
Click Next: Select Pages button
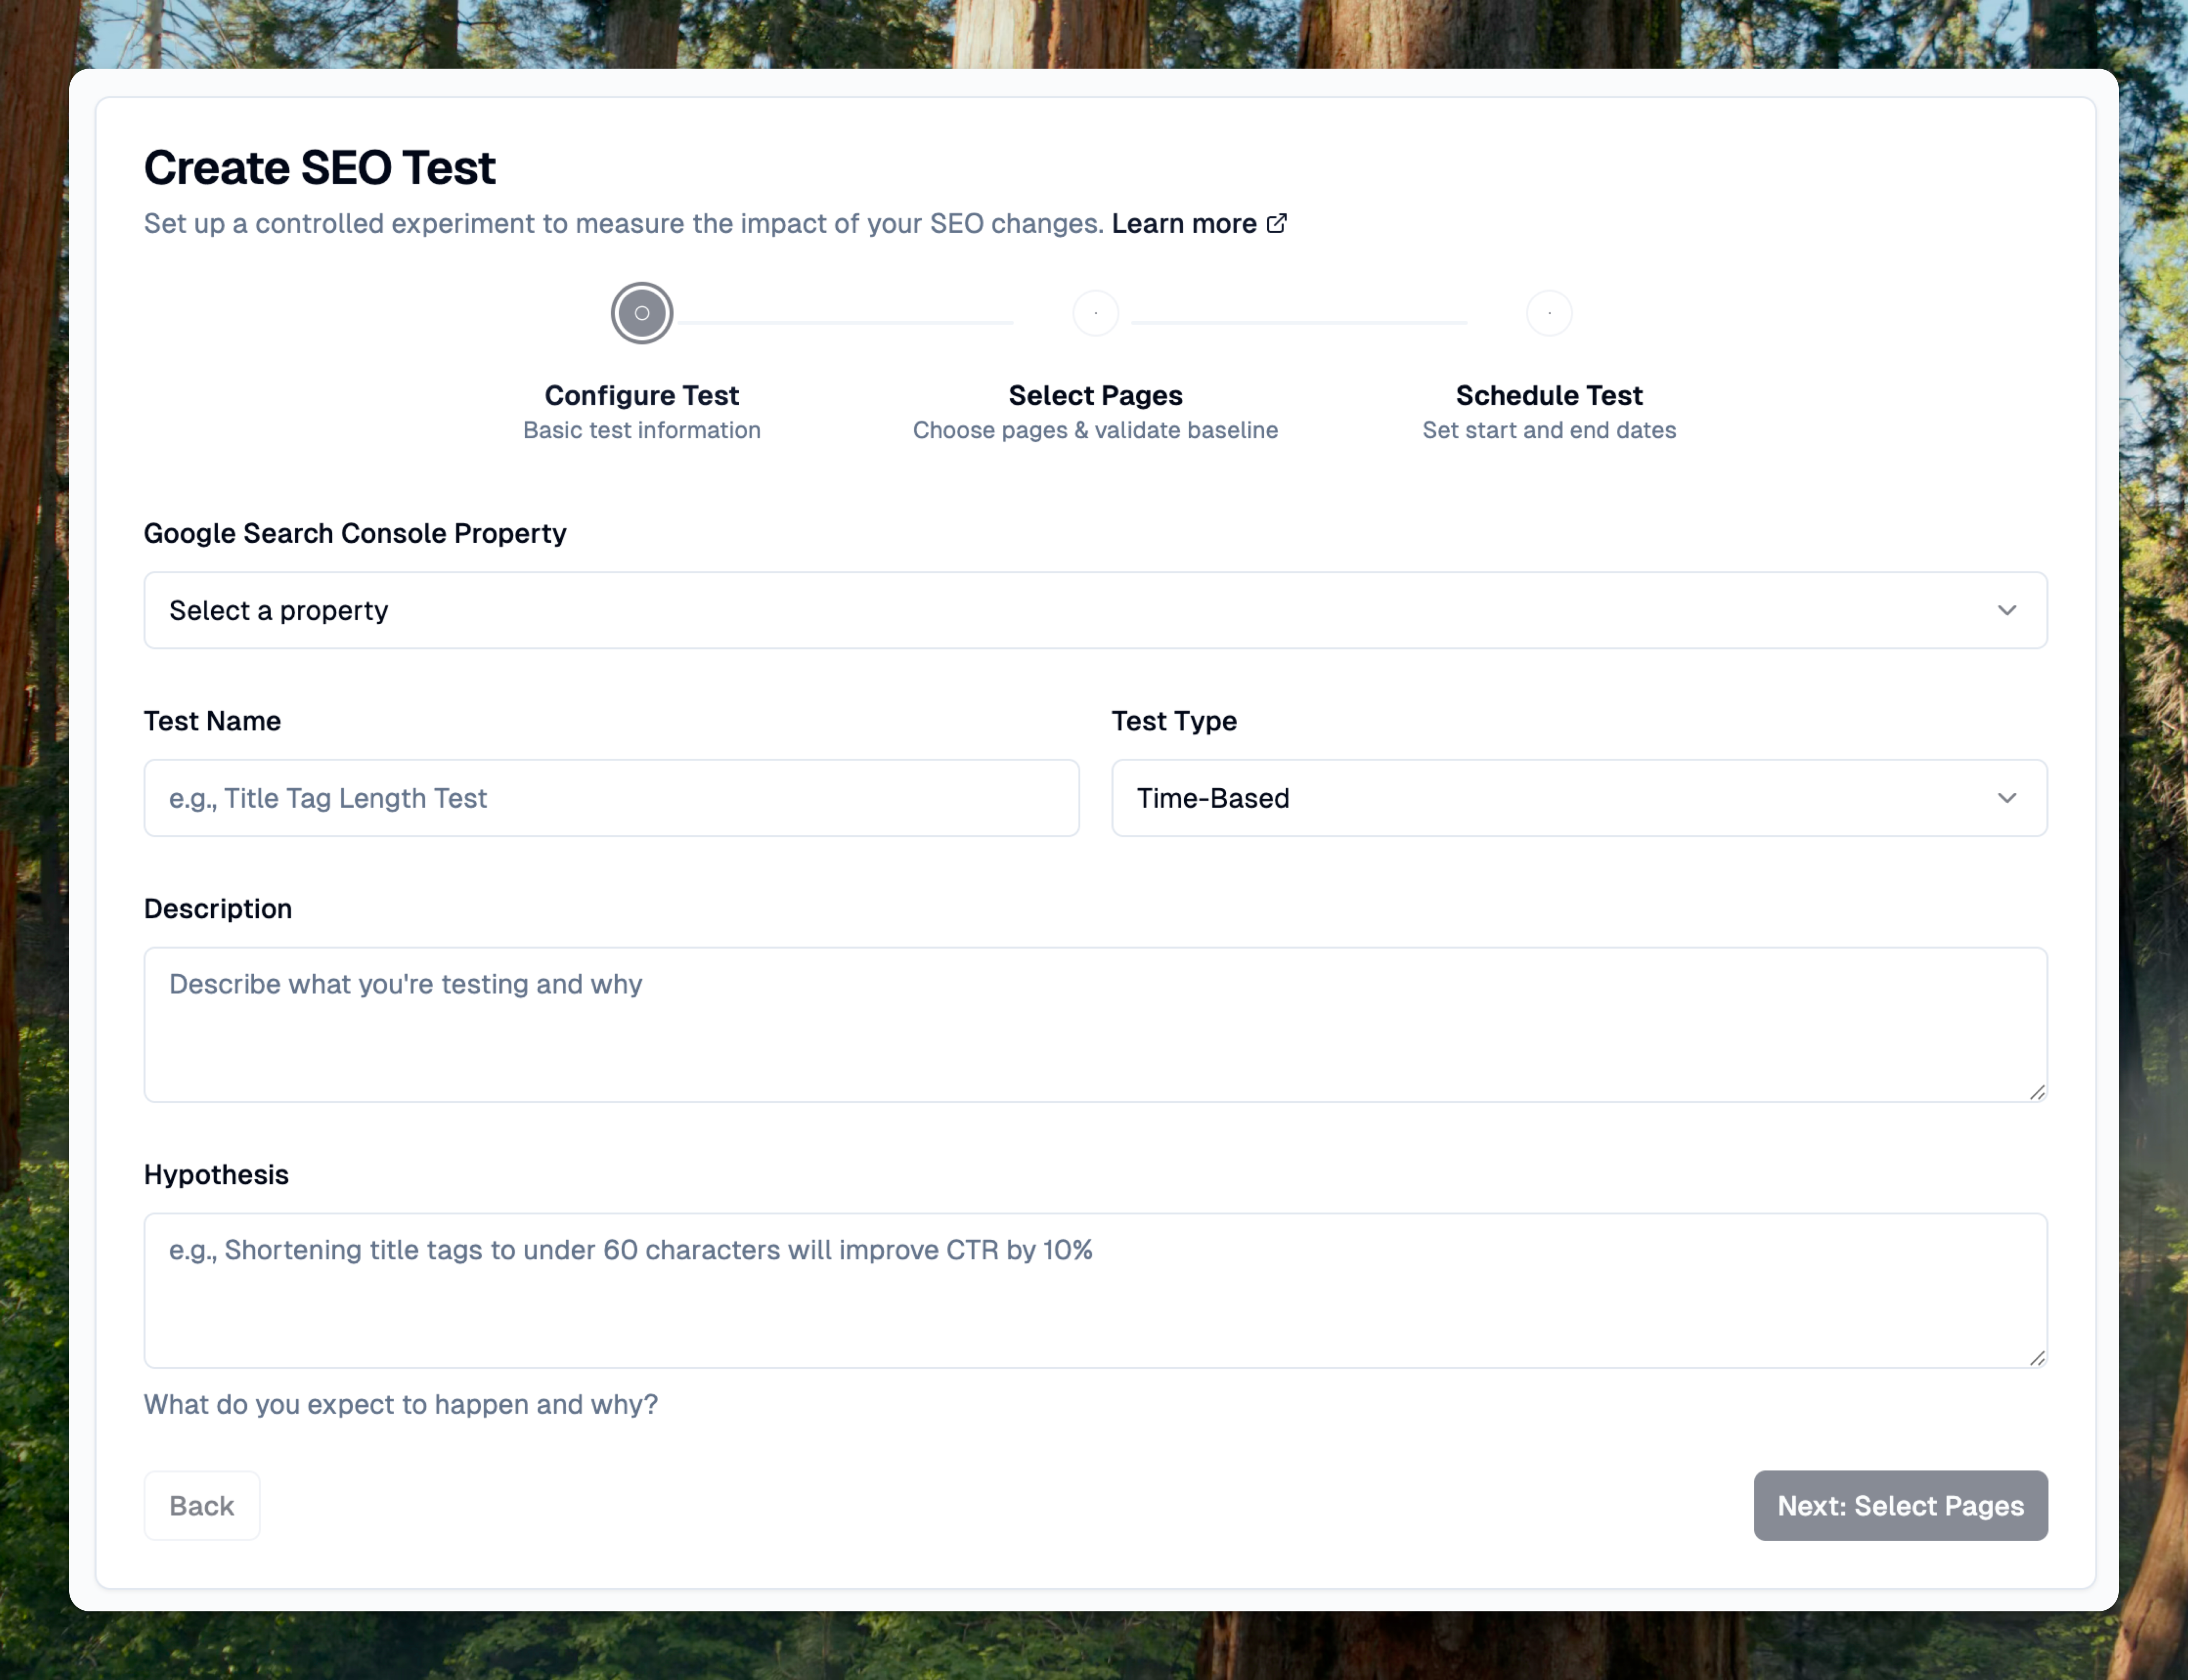[x=1899, y=1505]
